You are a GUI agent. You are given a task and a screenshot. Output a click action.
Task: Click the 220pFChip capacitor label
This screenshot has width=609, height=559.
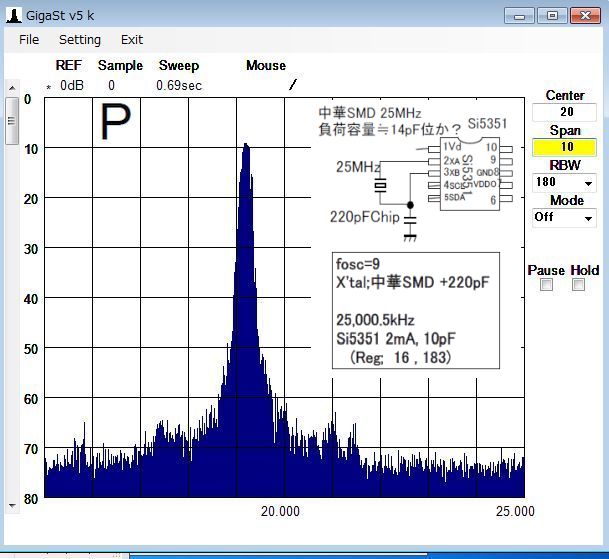tap(364, 217)
